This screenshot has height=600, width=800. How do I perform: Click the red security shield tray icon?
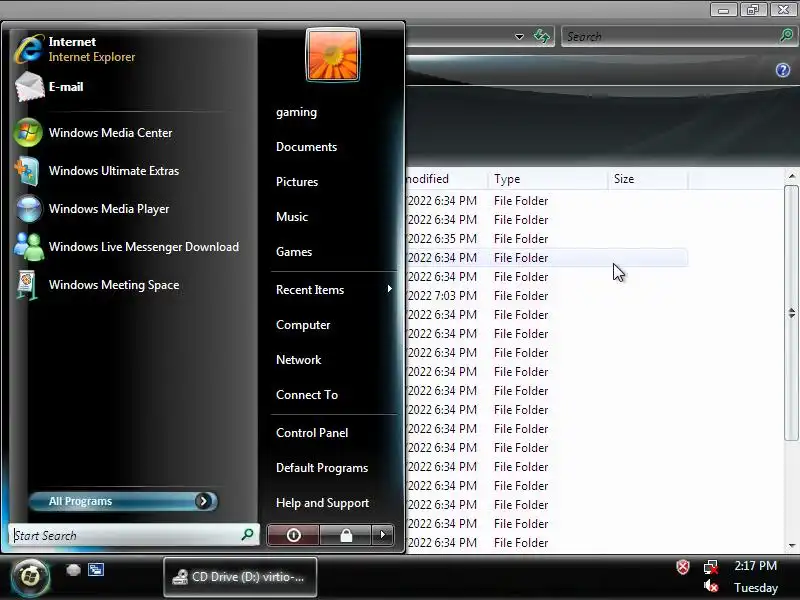[x=683, y=567]
